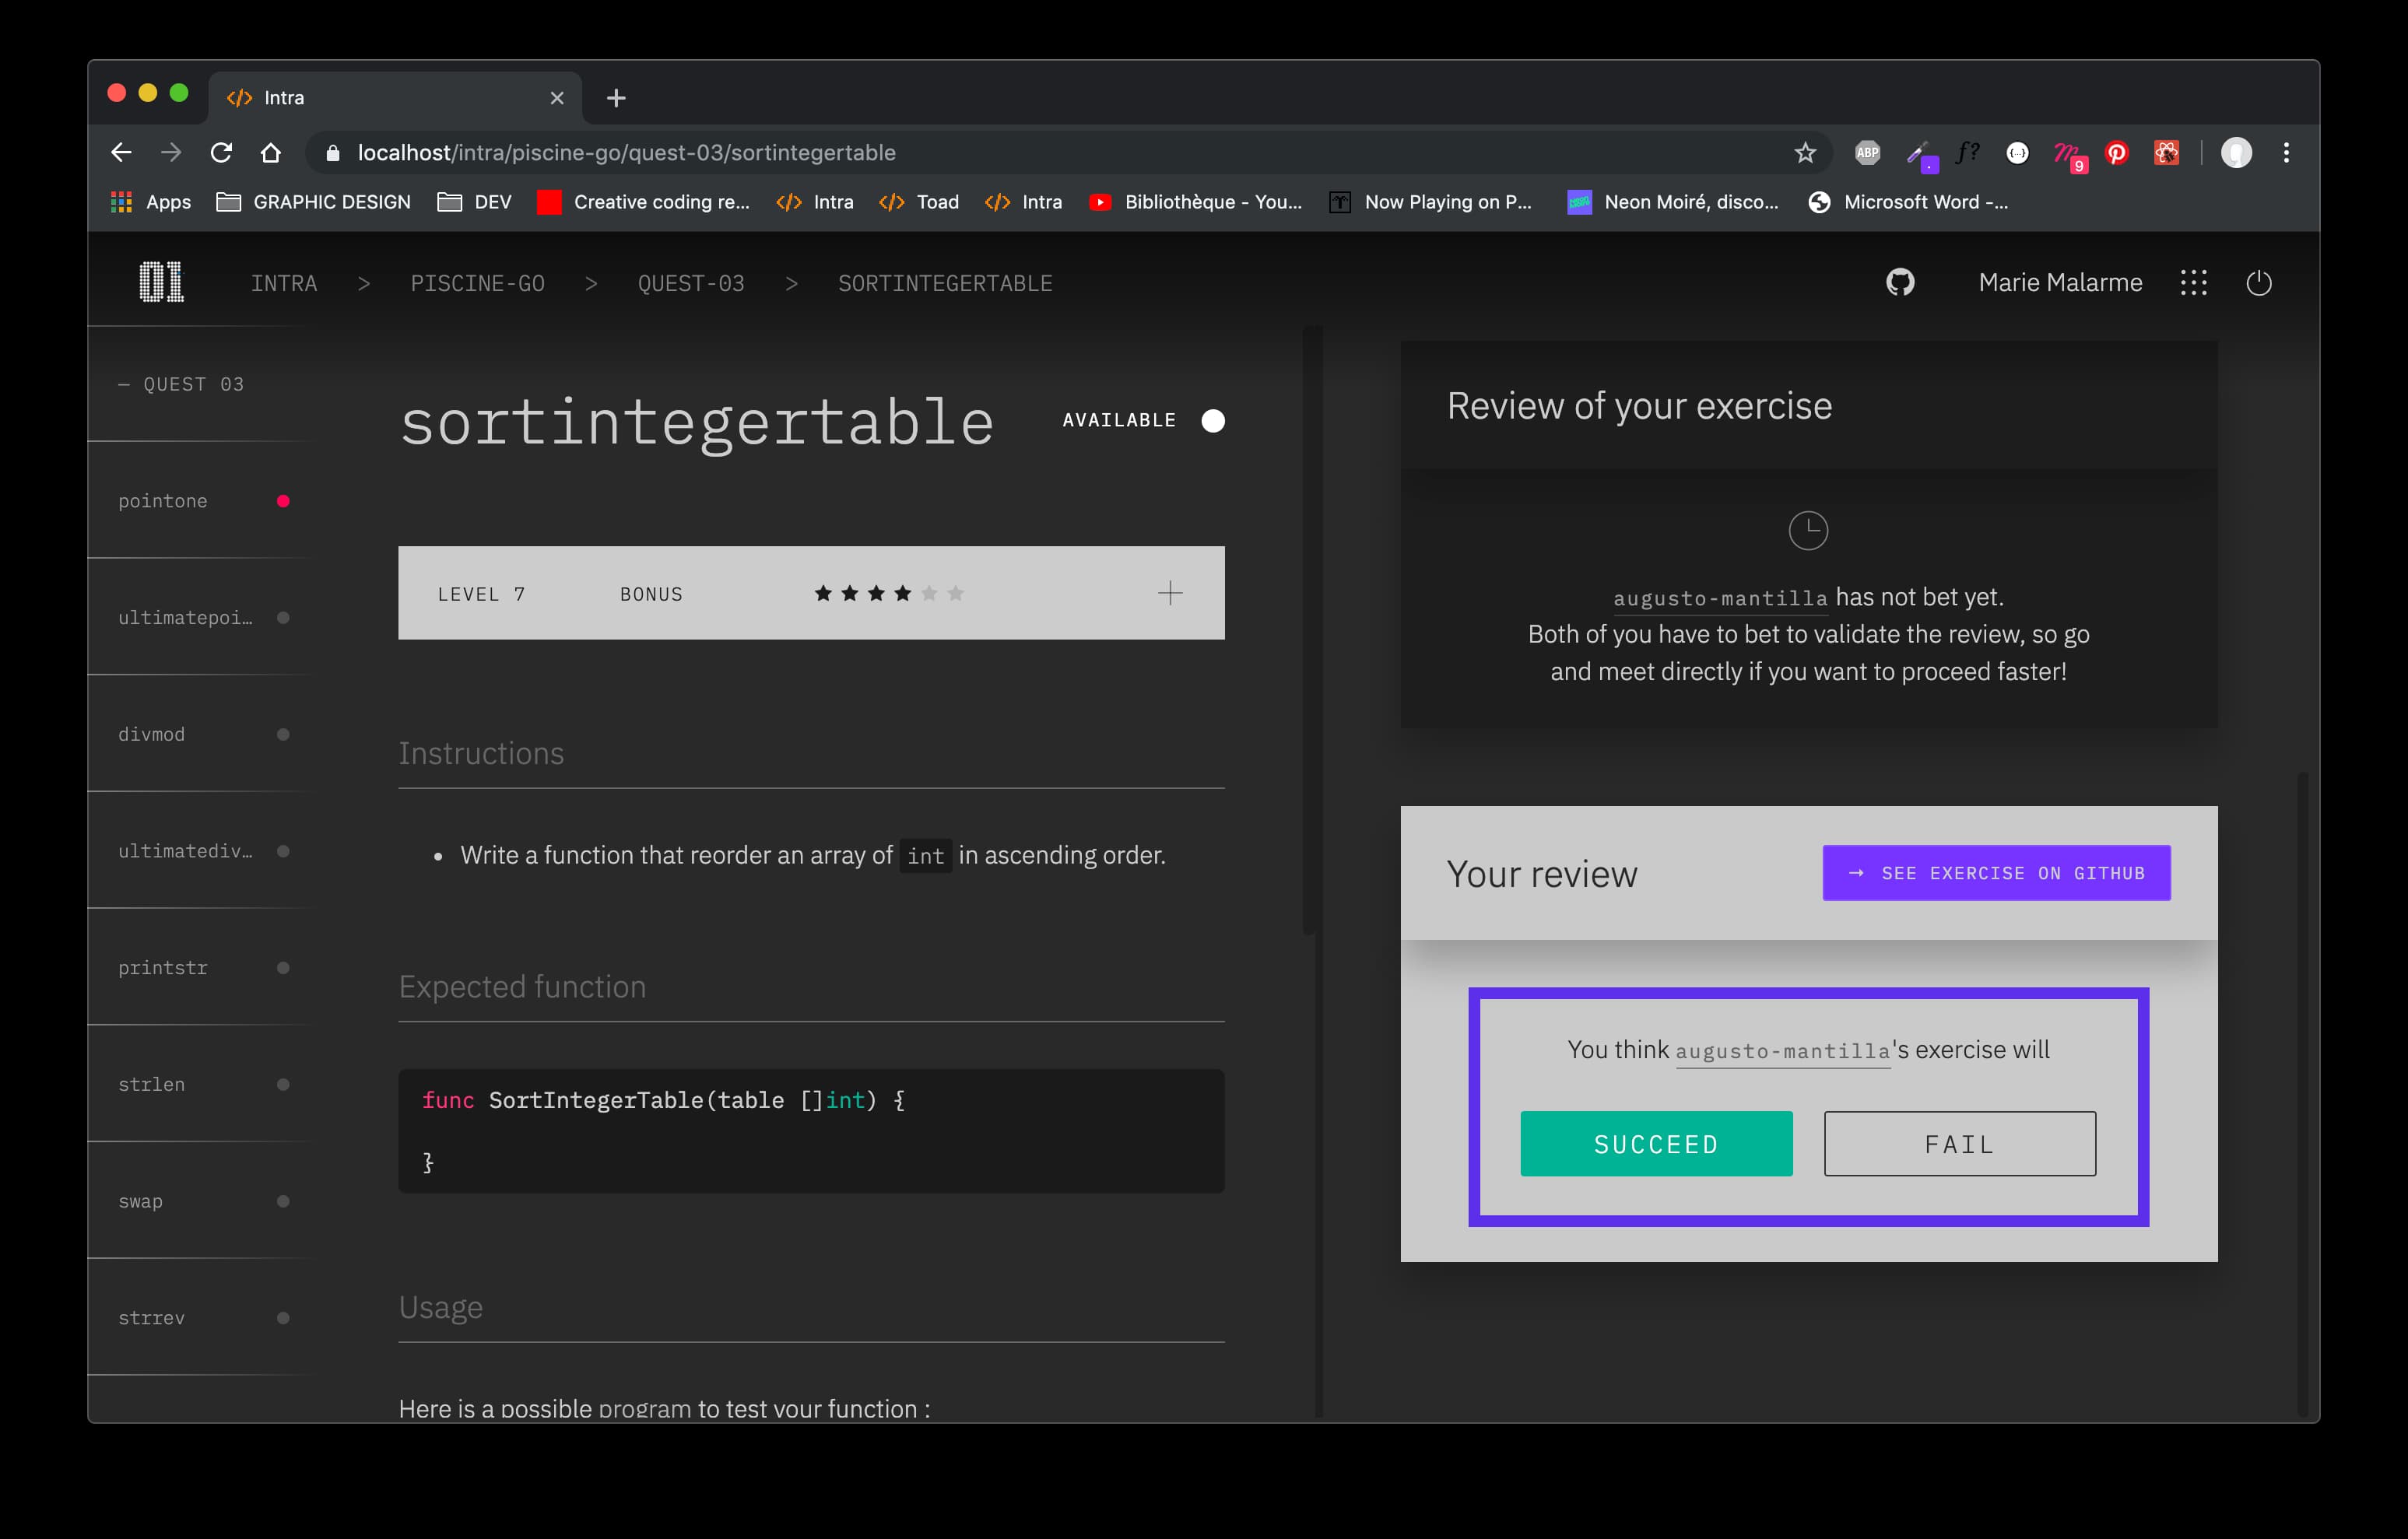
Task: Click the QUEST-03 breadcrumb link
Action: [693, 282]
